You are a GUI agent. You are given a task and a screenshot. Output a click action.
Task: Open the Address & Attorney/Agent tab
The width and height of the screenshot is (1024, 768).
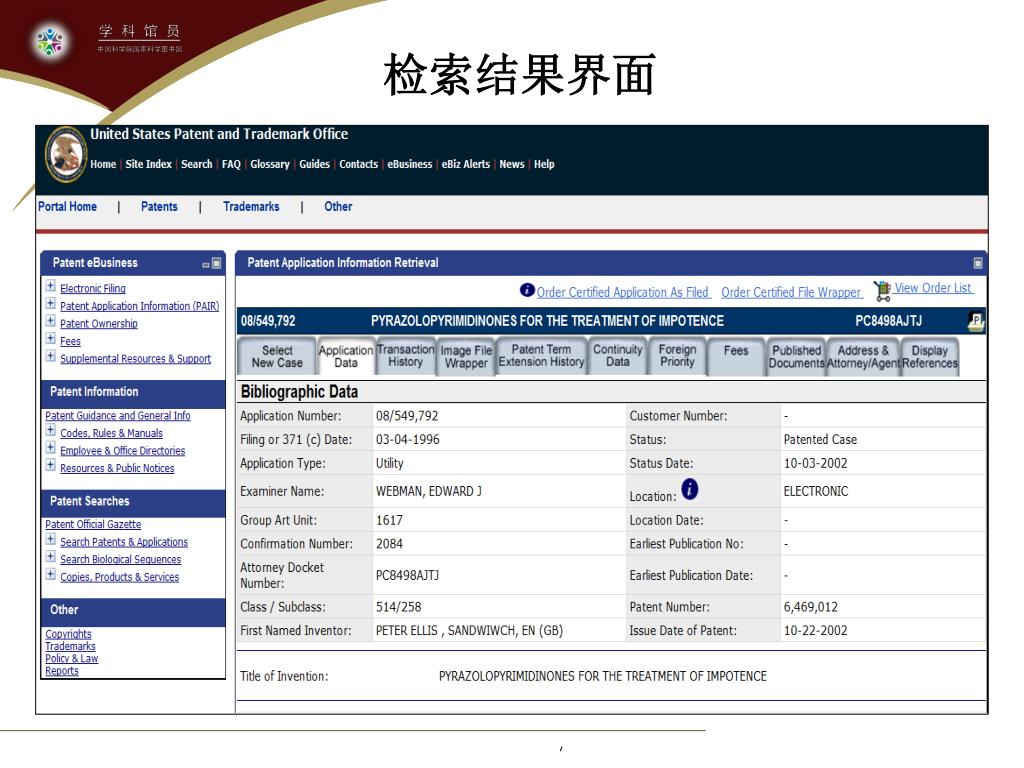(863, 357)
